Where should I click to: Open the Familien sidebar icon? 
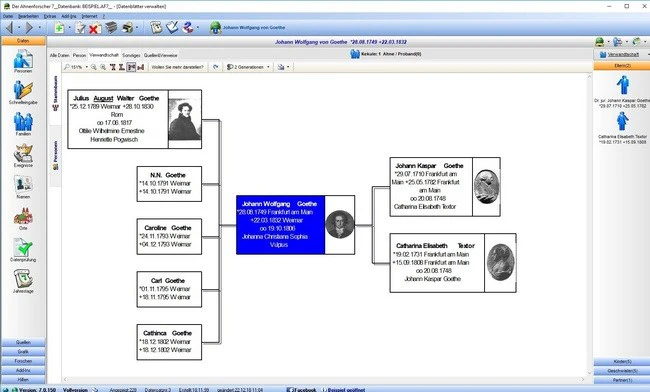pyautogui.click(x=23, y=123)
